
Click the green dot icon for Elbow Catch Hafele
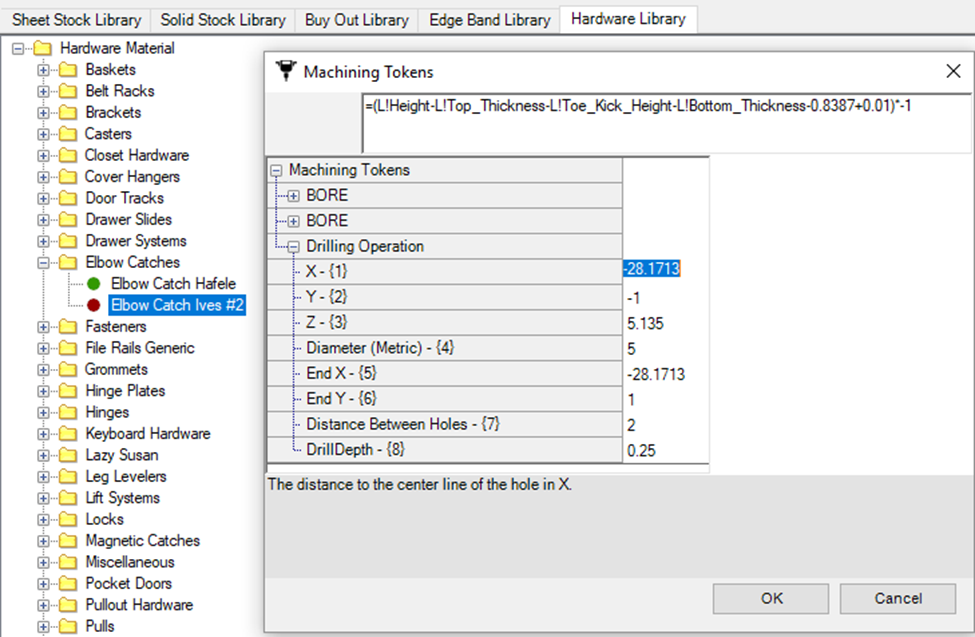[x=94, y=284]
